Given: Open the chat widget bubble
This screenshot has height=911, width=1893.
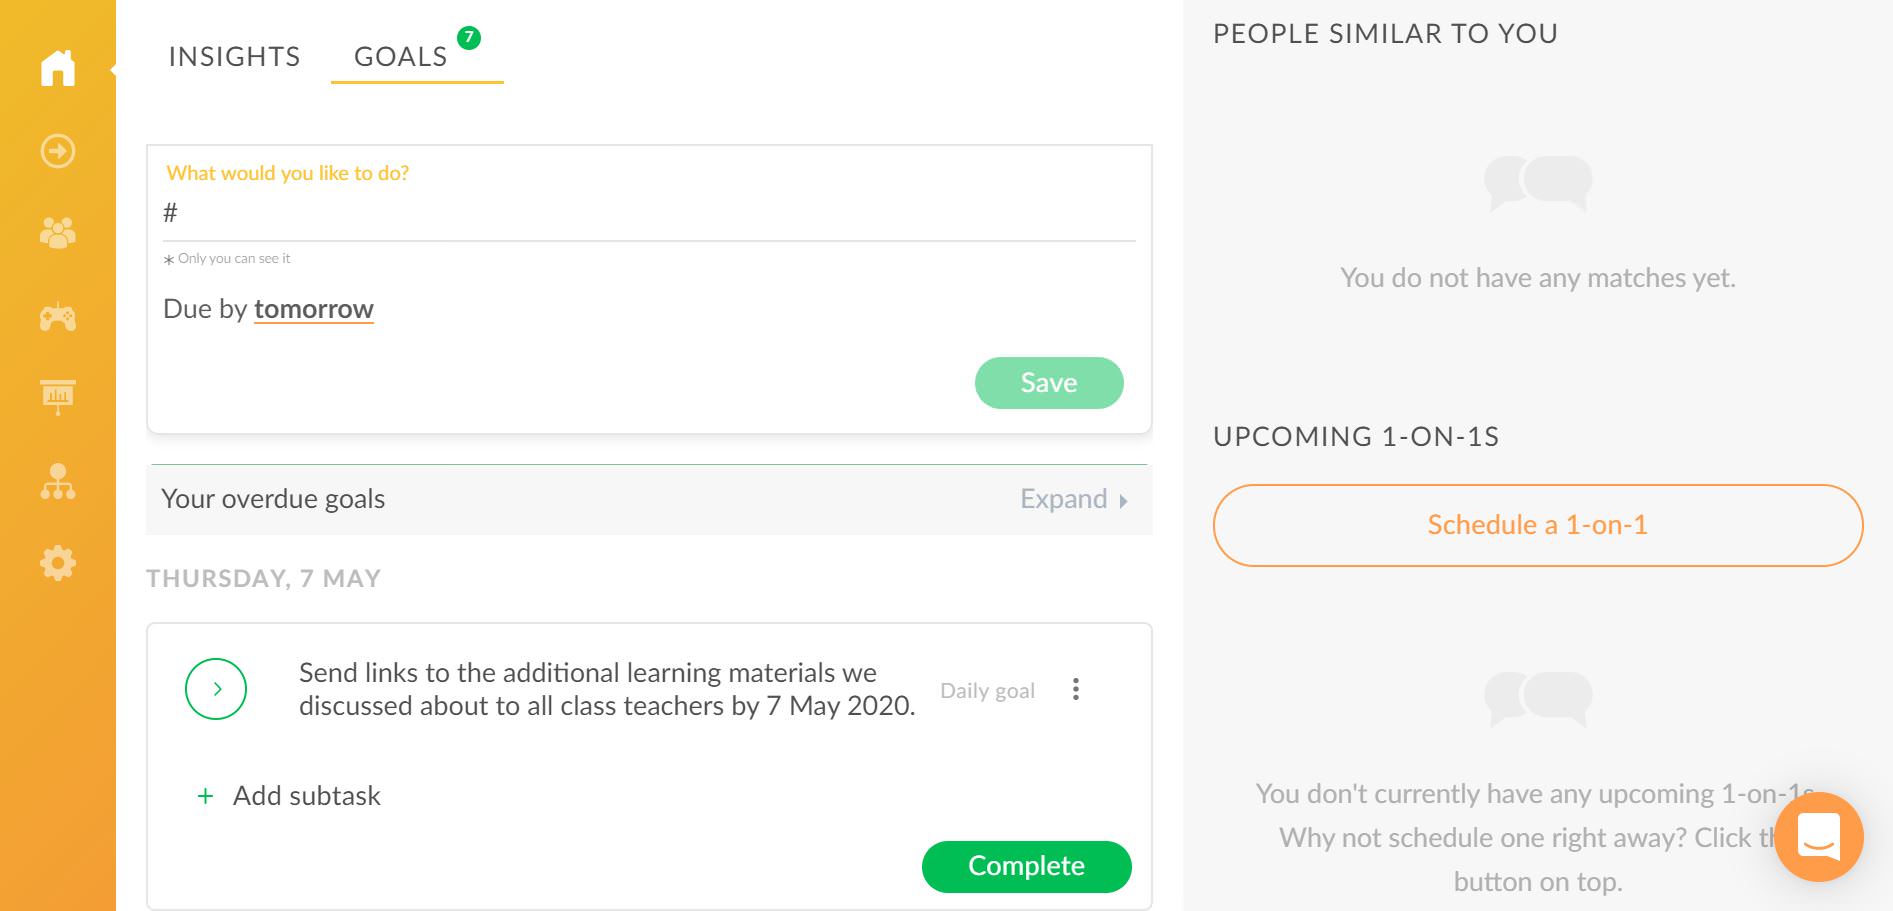Looking at the screenshot, I should (x=1819, y=836).
